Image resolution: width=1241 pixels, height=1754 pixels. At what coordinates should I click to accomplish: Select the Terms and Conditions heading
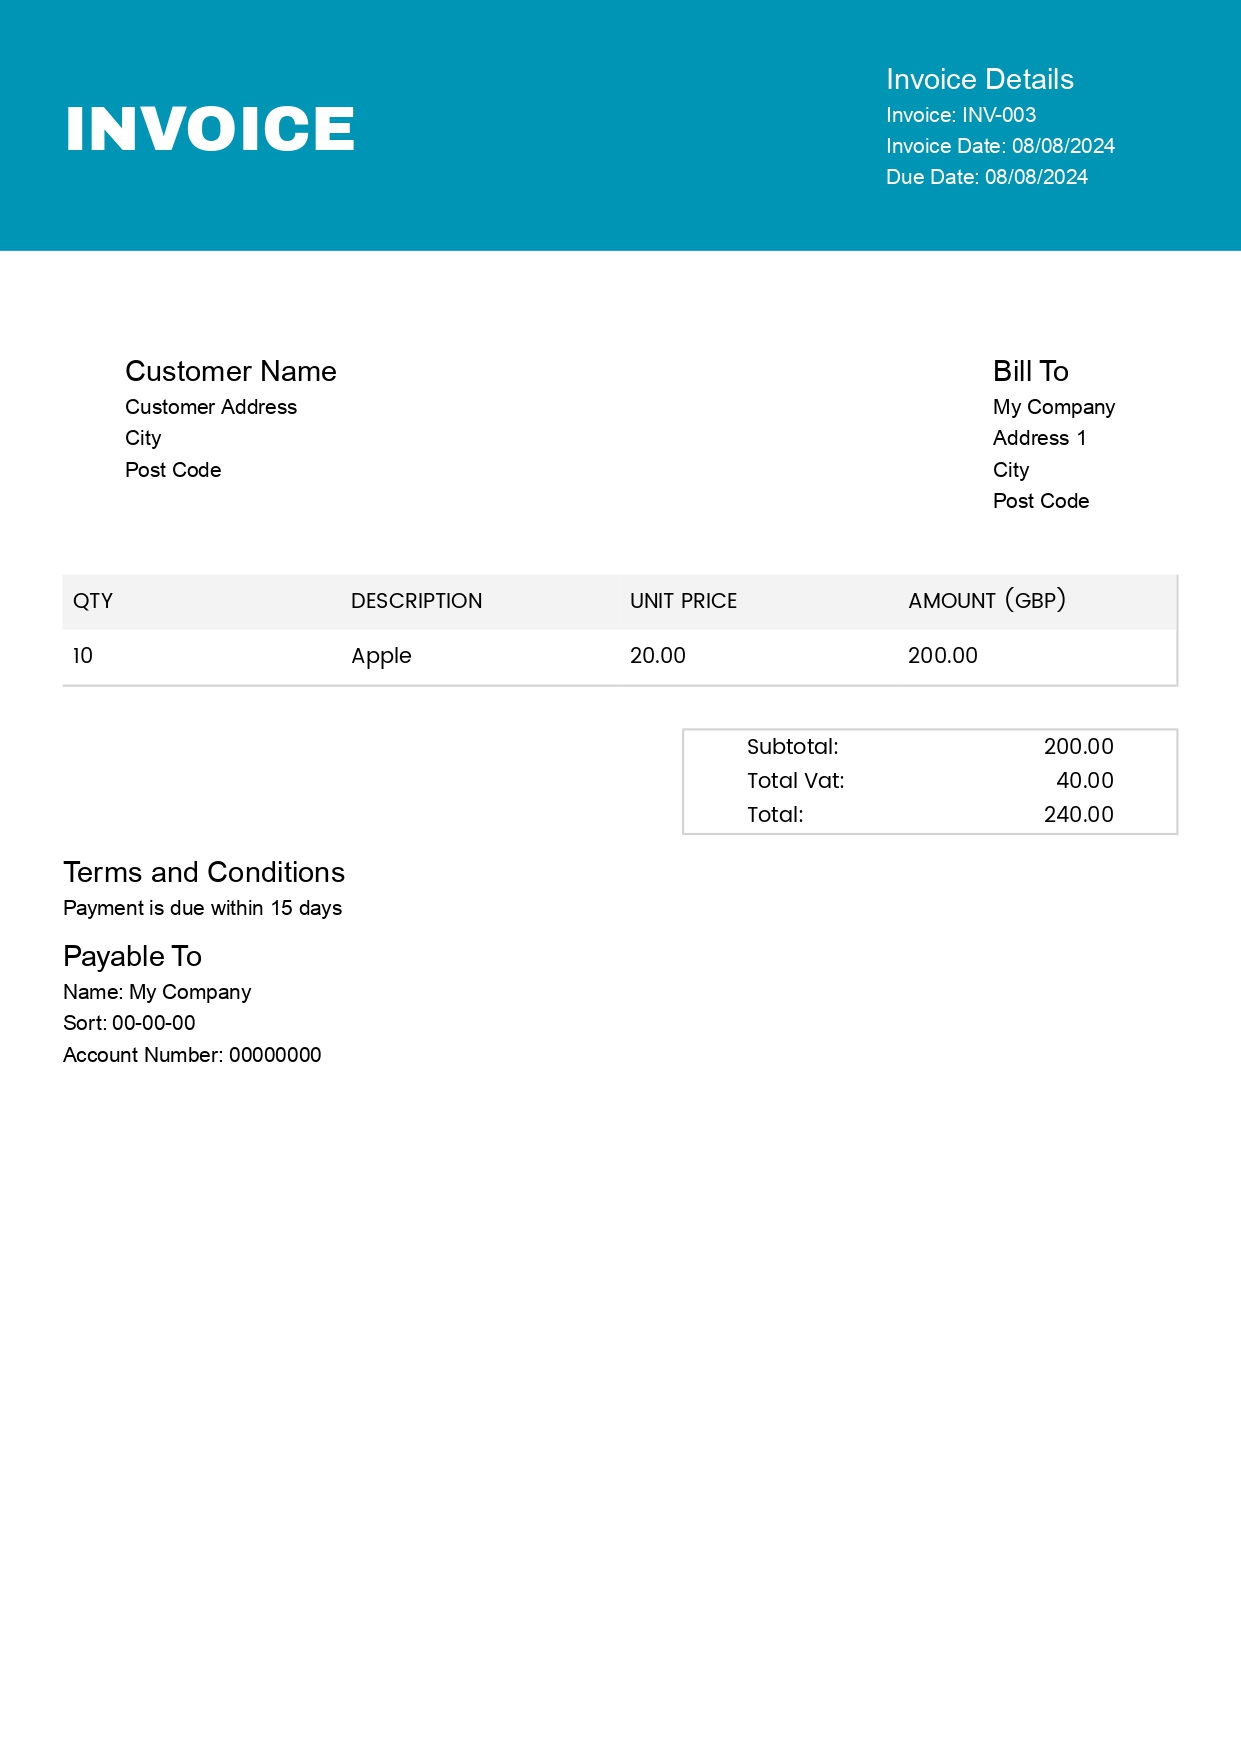click(204, 873)
